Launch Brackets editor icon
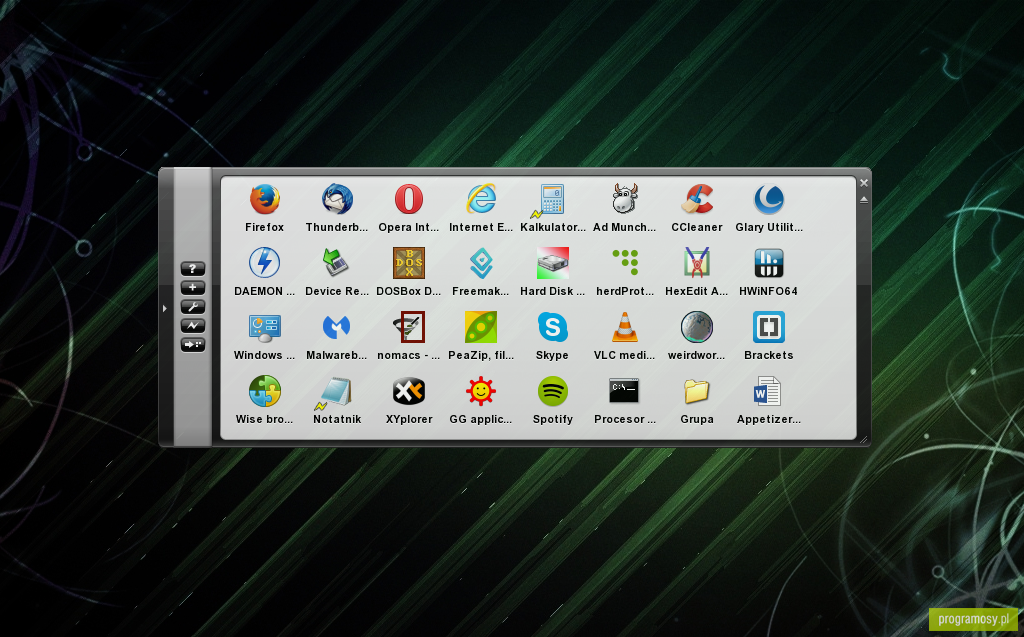 point(769,327)
